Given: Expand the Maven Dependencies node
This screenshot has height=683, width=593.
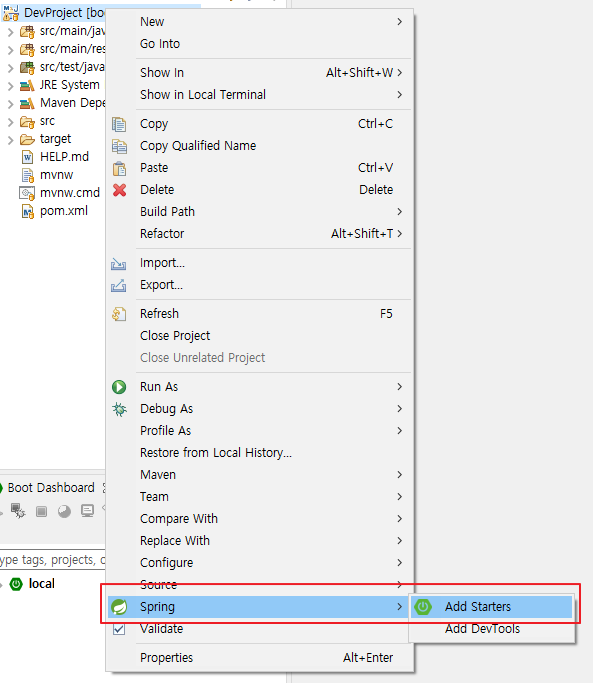Looking at the screenshot, I should click(x=11, y=104).
